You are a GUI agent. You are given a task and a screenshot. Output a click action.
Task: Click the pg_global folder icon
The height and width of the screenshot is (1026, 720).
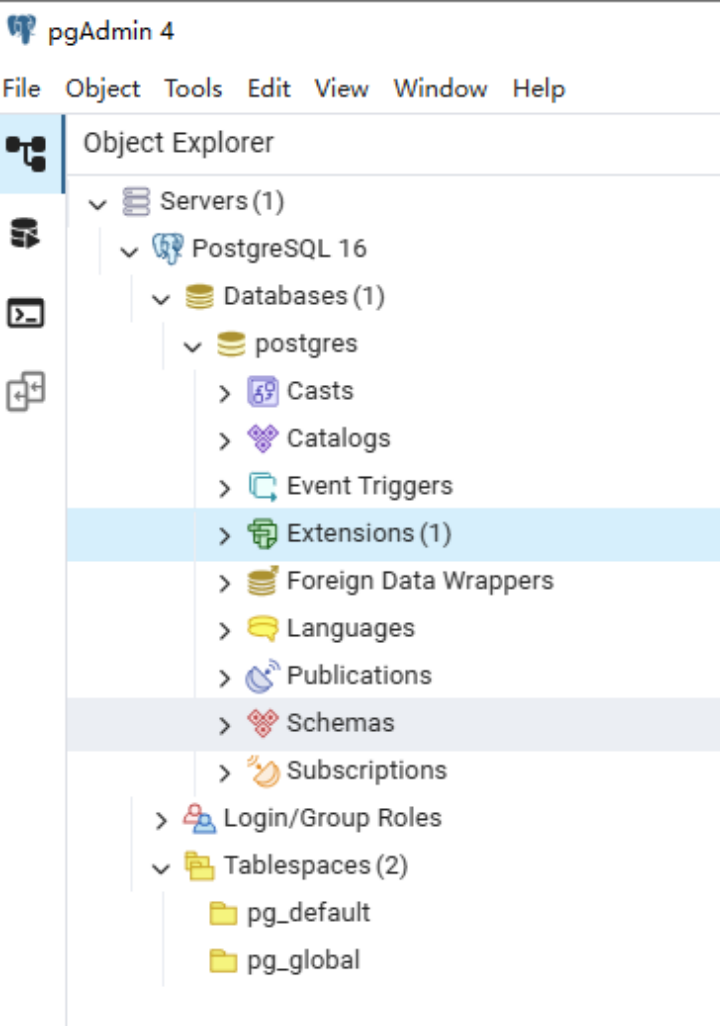tap(223, 961)
